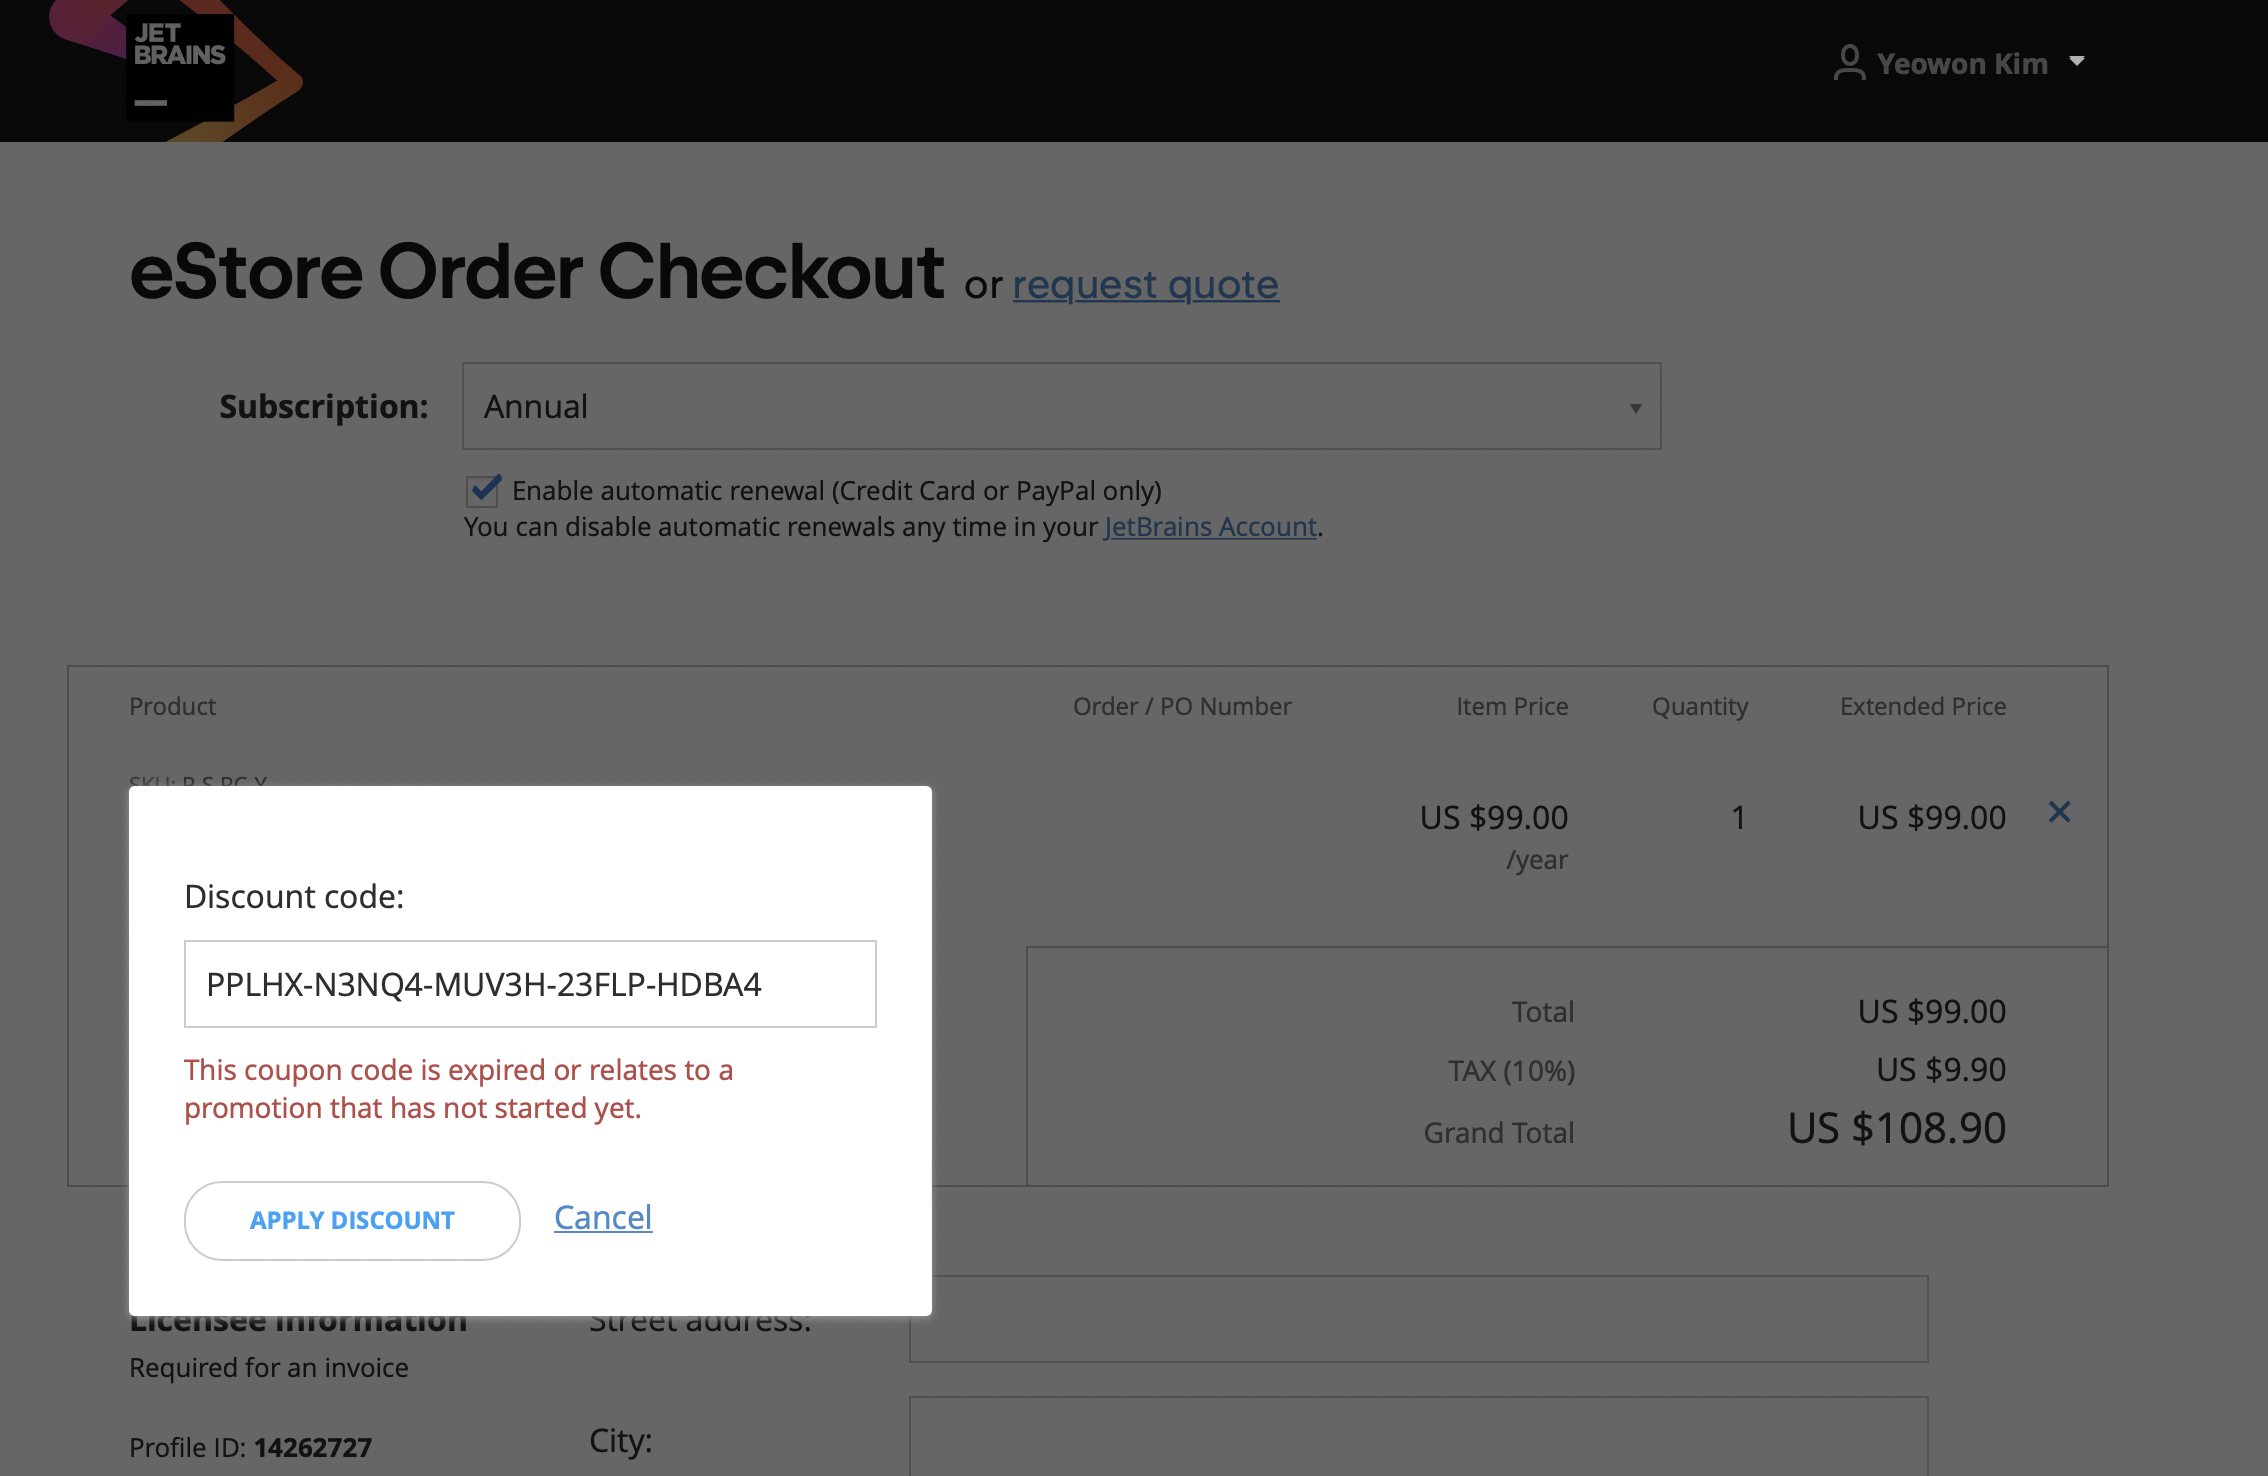The height and width of the screenshot is (1476, 2268).
Task: Expand the Annual subscription dropdown
Action: (1061, 406)
